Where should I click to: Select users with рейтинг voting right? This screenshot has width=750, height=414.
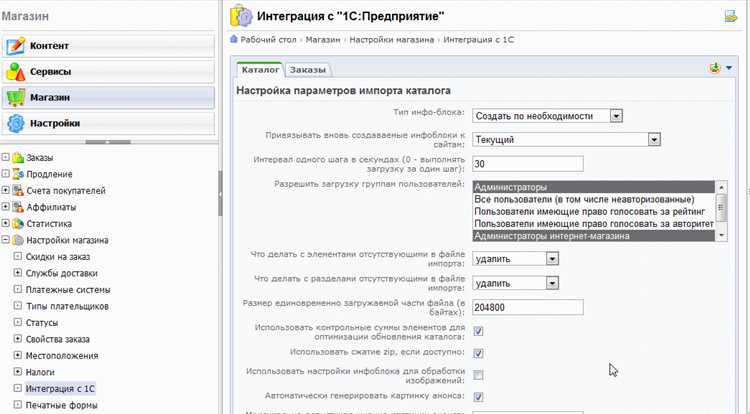594,211
